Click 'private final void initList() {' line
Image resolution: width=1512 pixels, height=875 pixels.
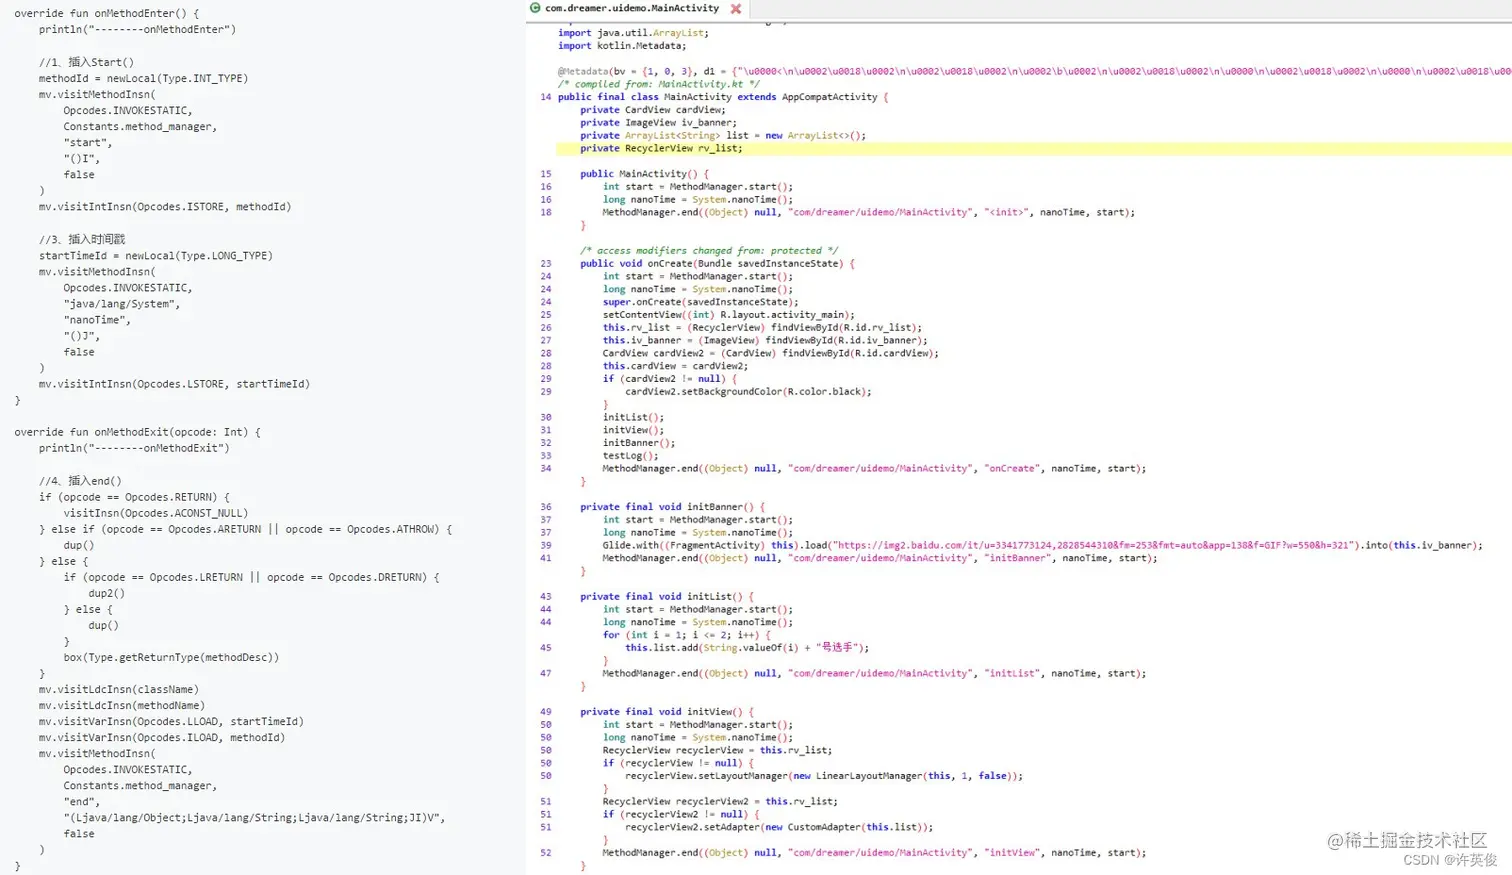pos(668,597)
